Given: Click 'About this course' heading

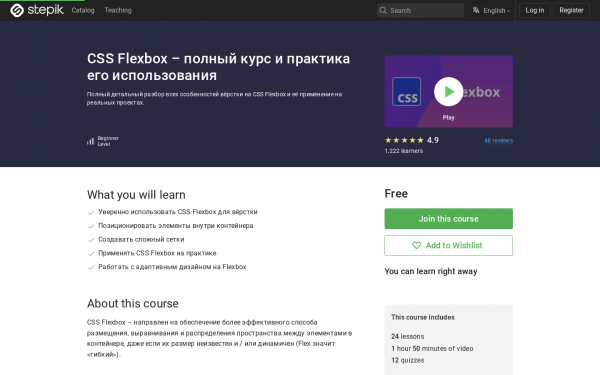Looking at the screenshot, I should [x=133, y=303].
